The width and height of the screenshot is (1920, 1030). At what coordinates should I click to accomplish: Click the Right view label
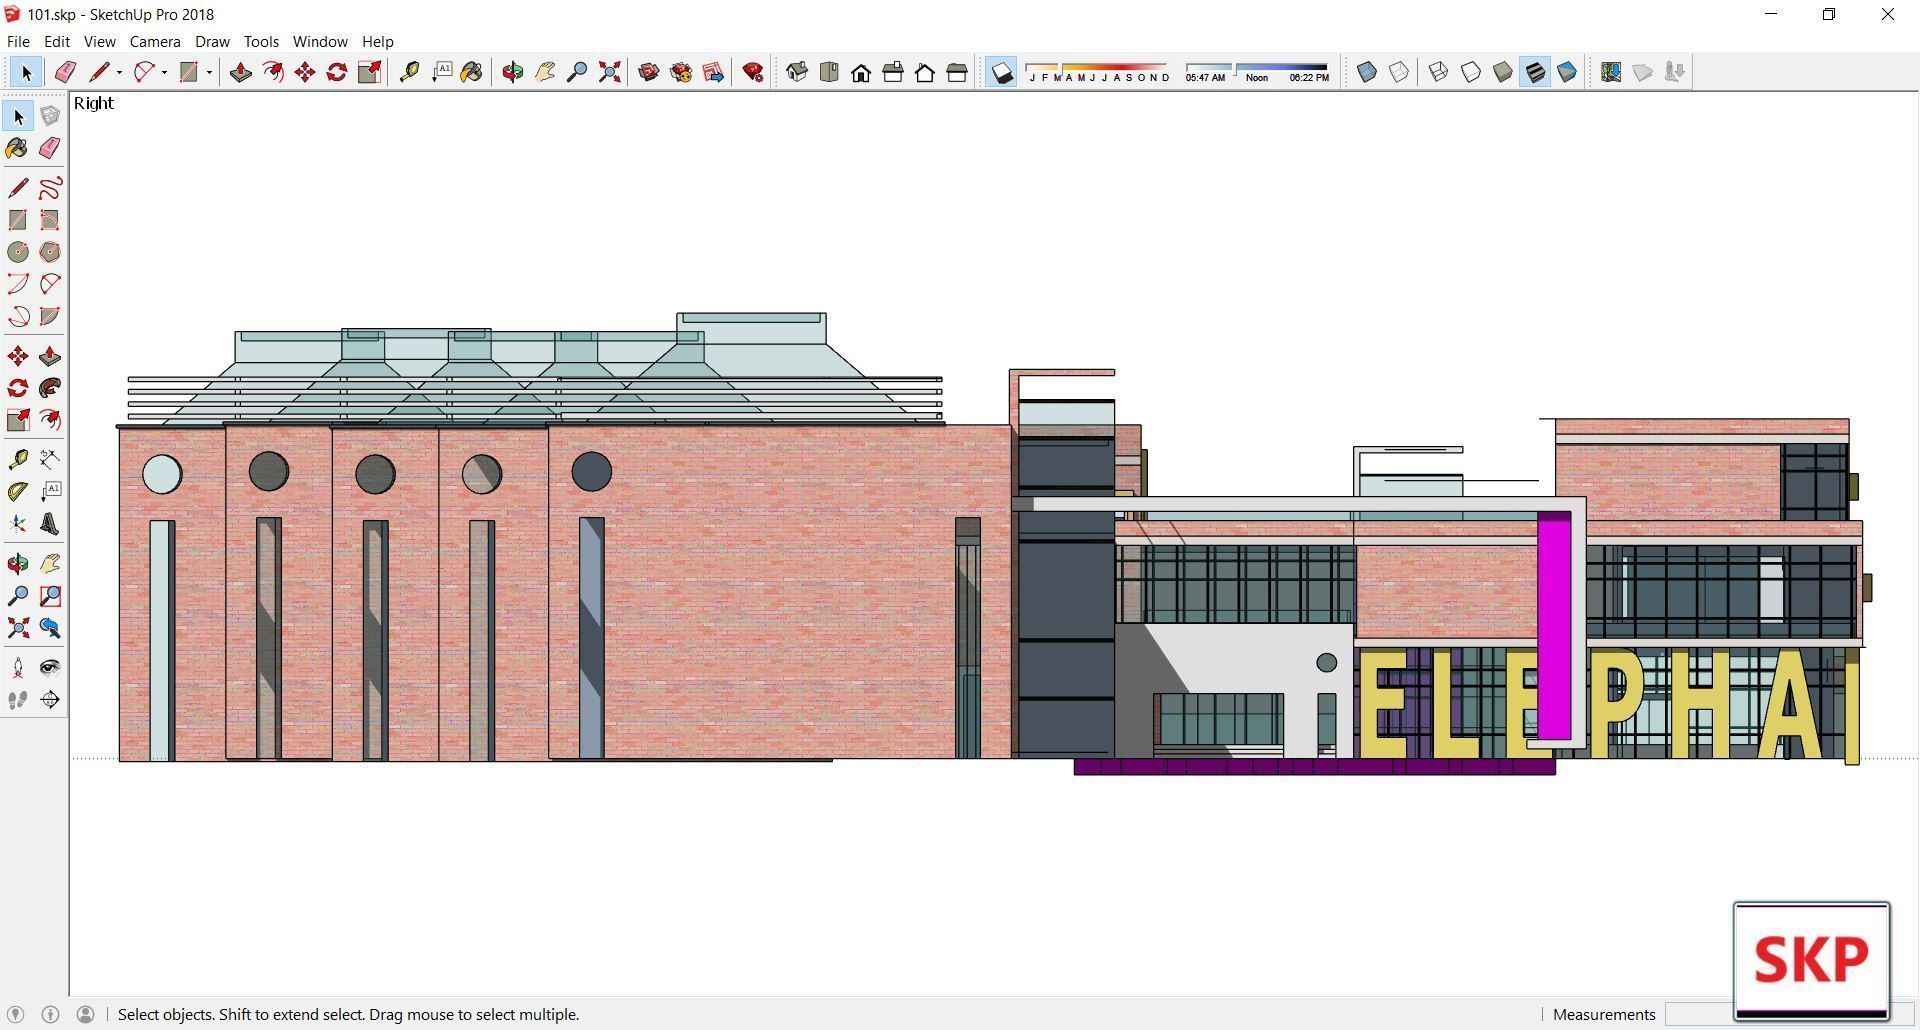point(94,103)
